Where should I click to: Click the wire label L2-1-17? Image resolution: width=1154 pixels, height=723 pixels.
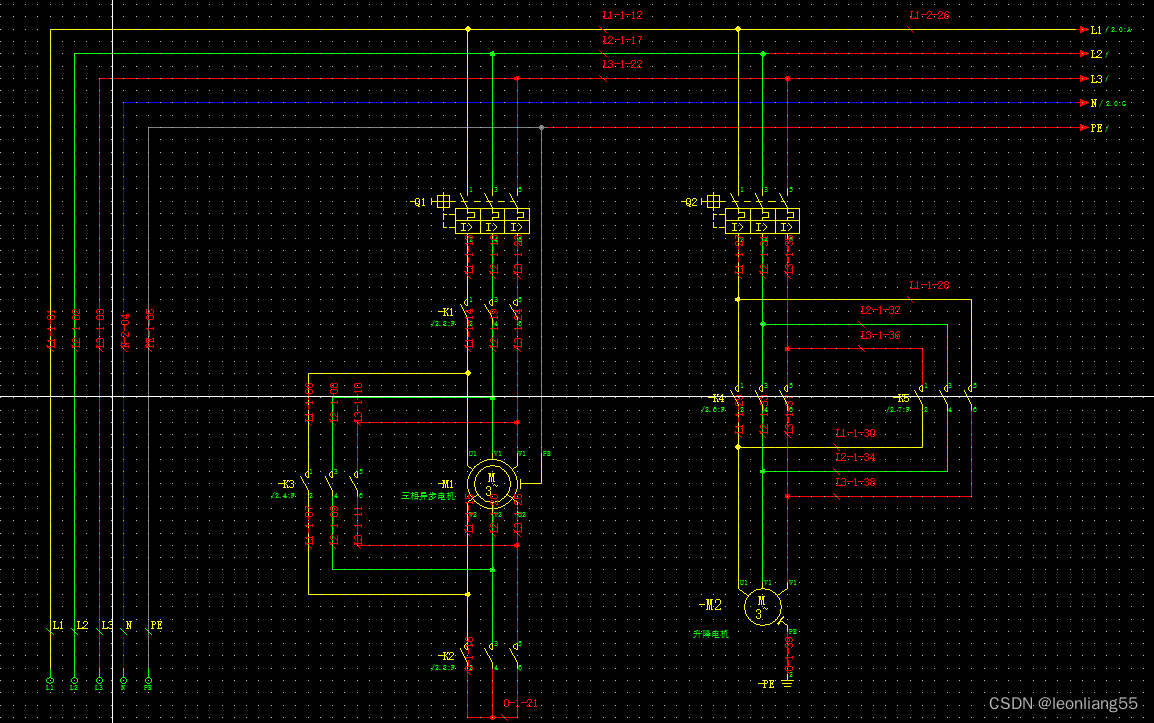tap(622, 40)
